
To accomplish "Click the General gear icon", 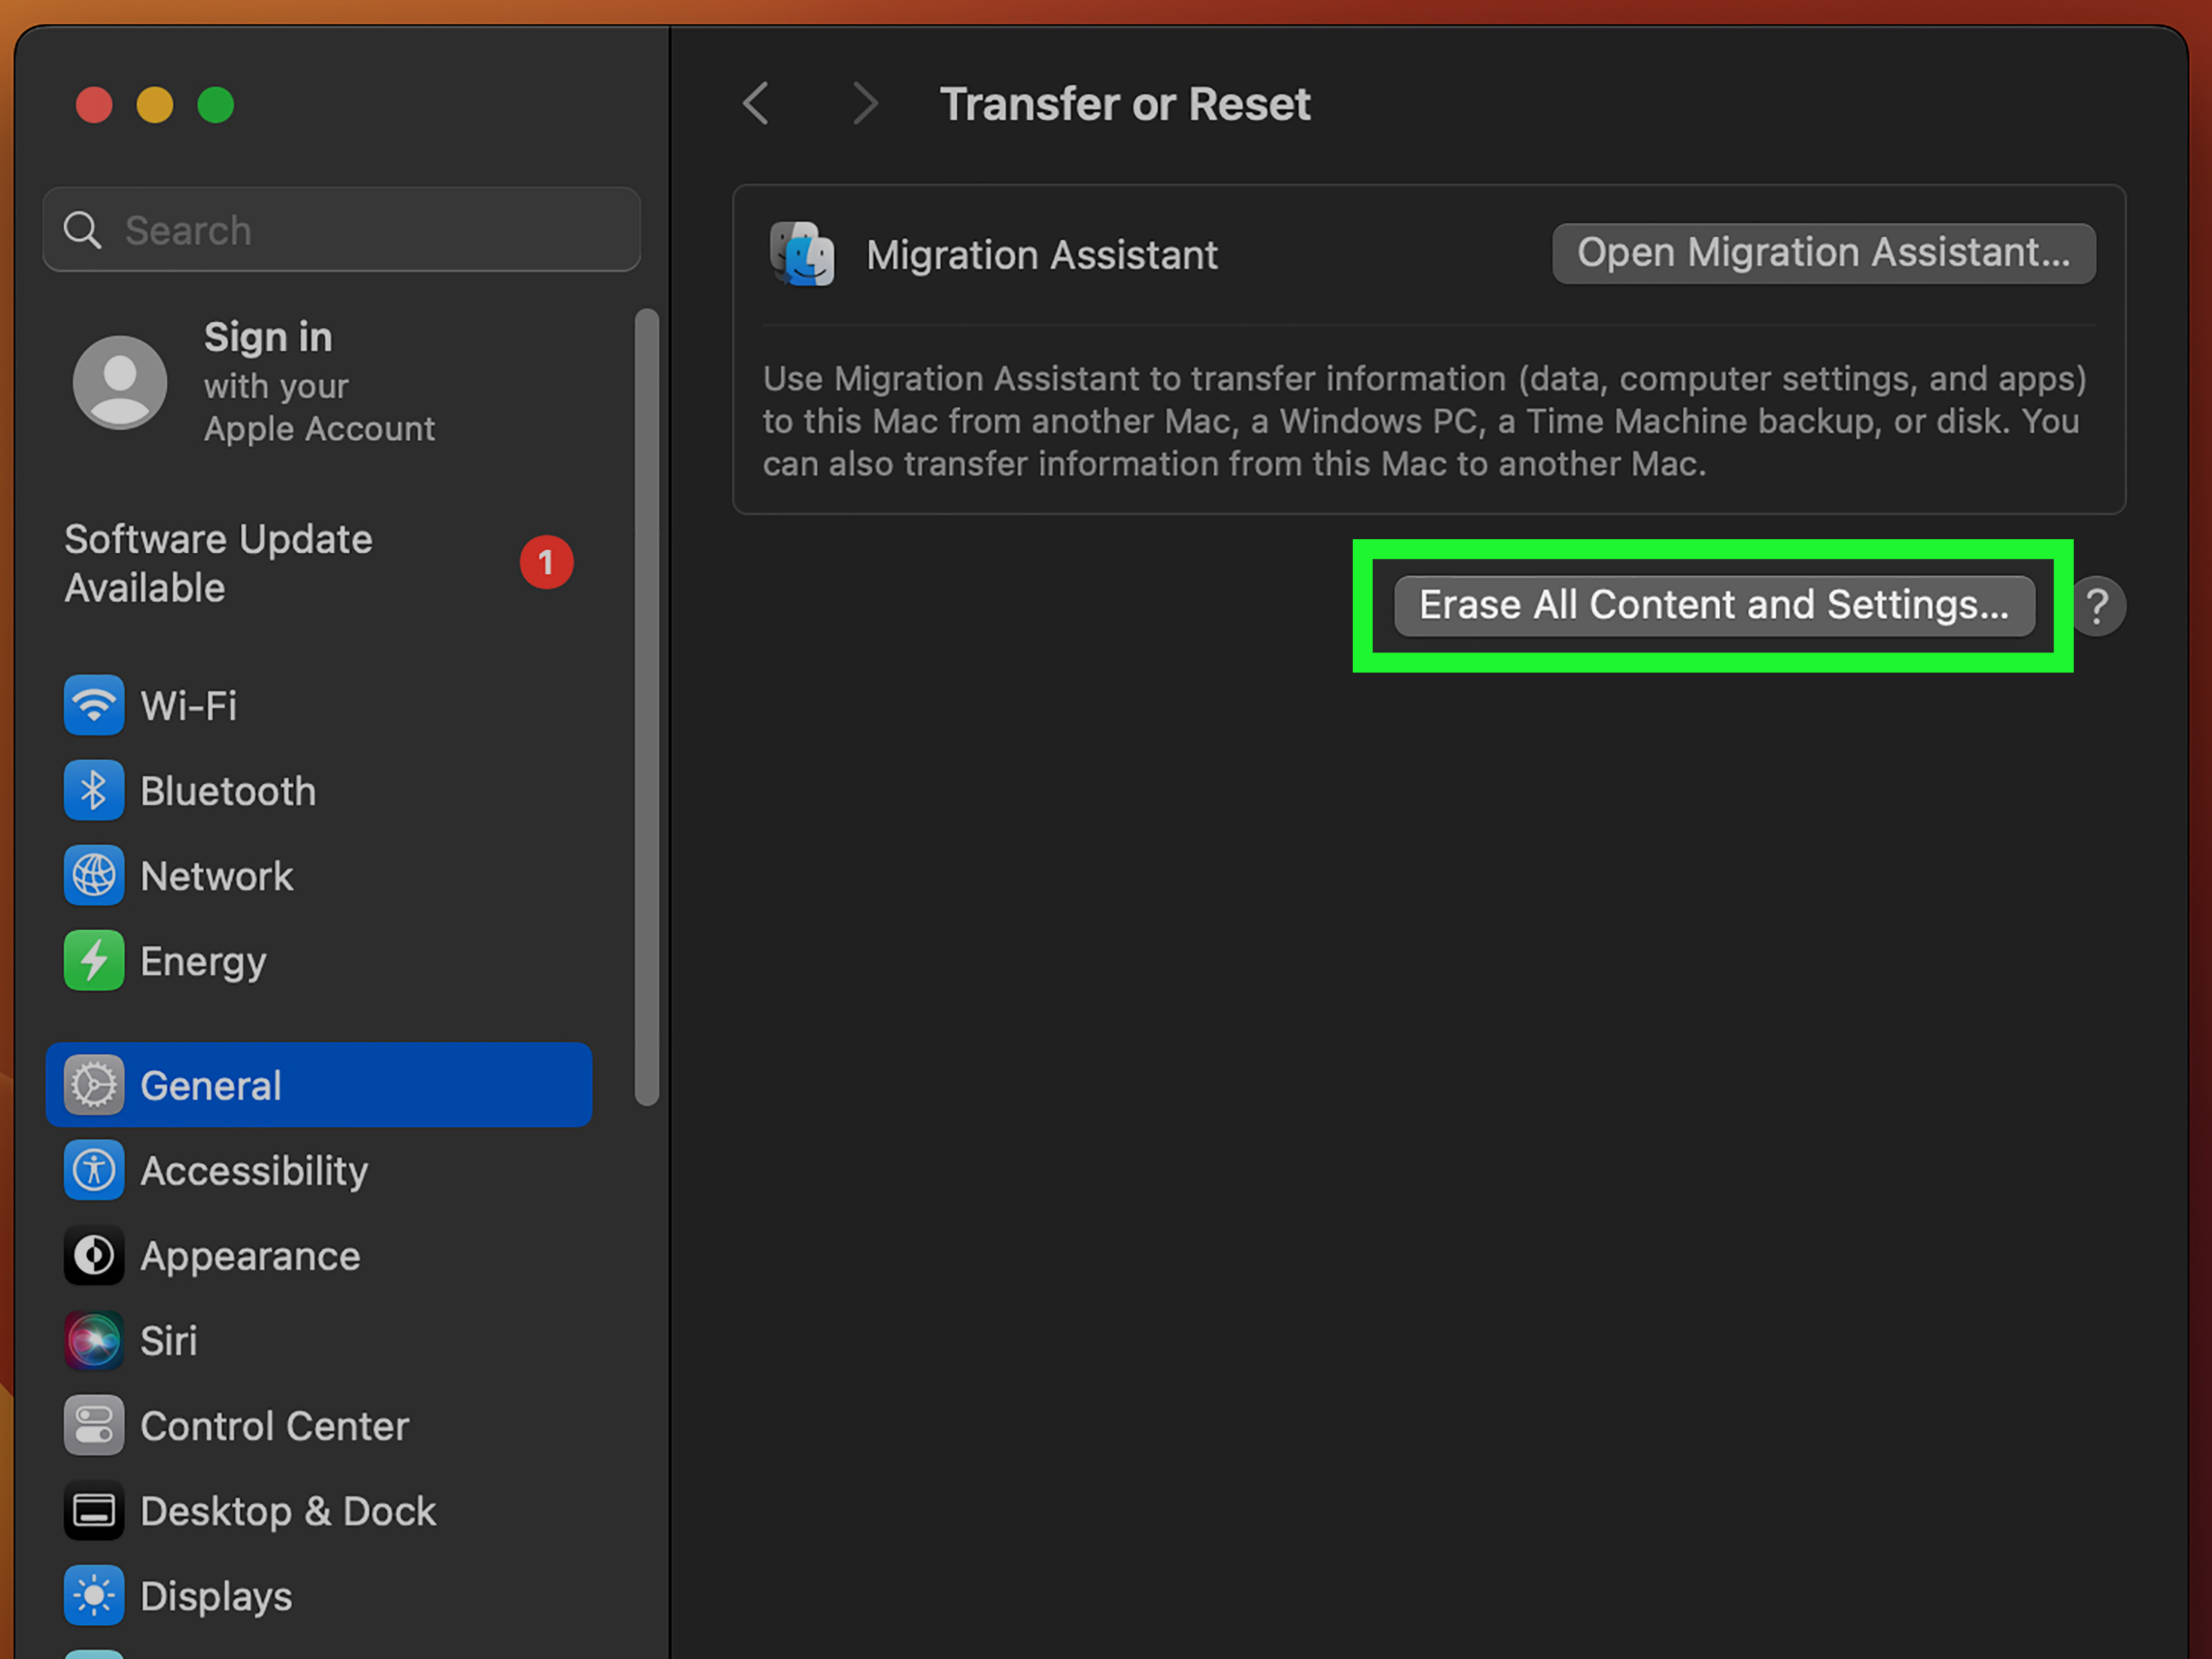I will tap(94, 1085).
